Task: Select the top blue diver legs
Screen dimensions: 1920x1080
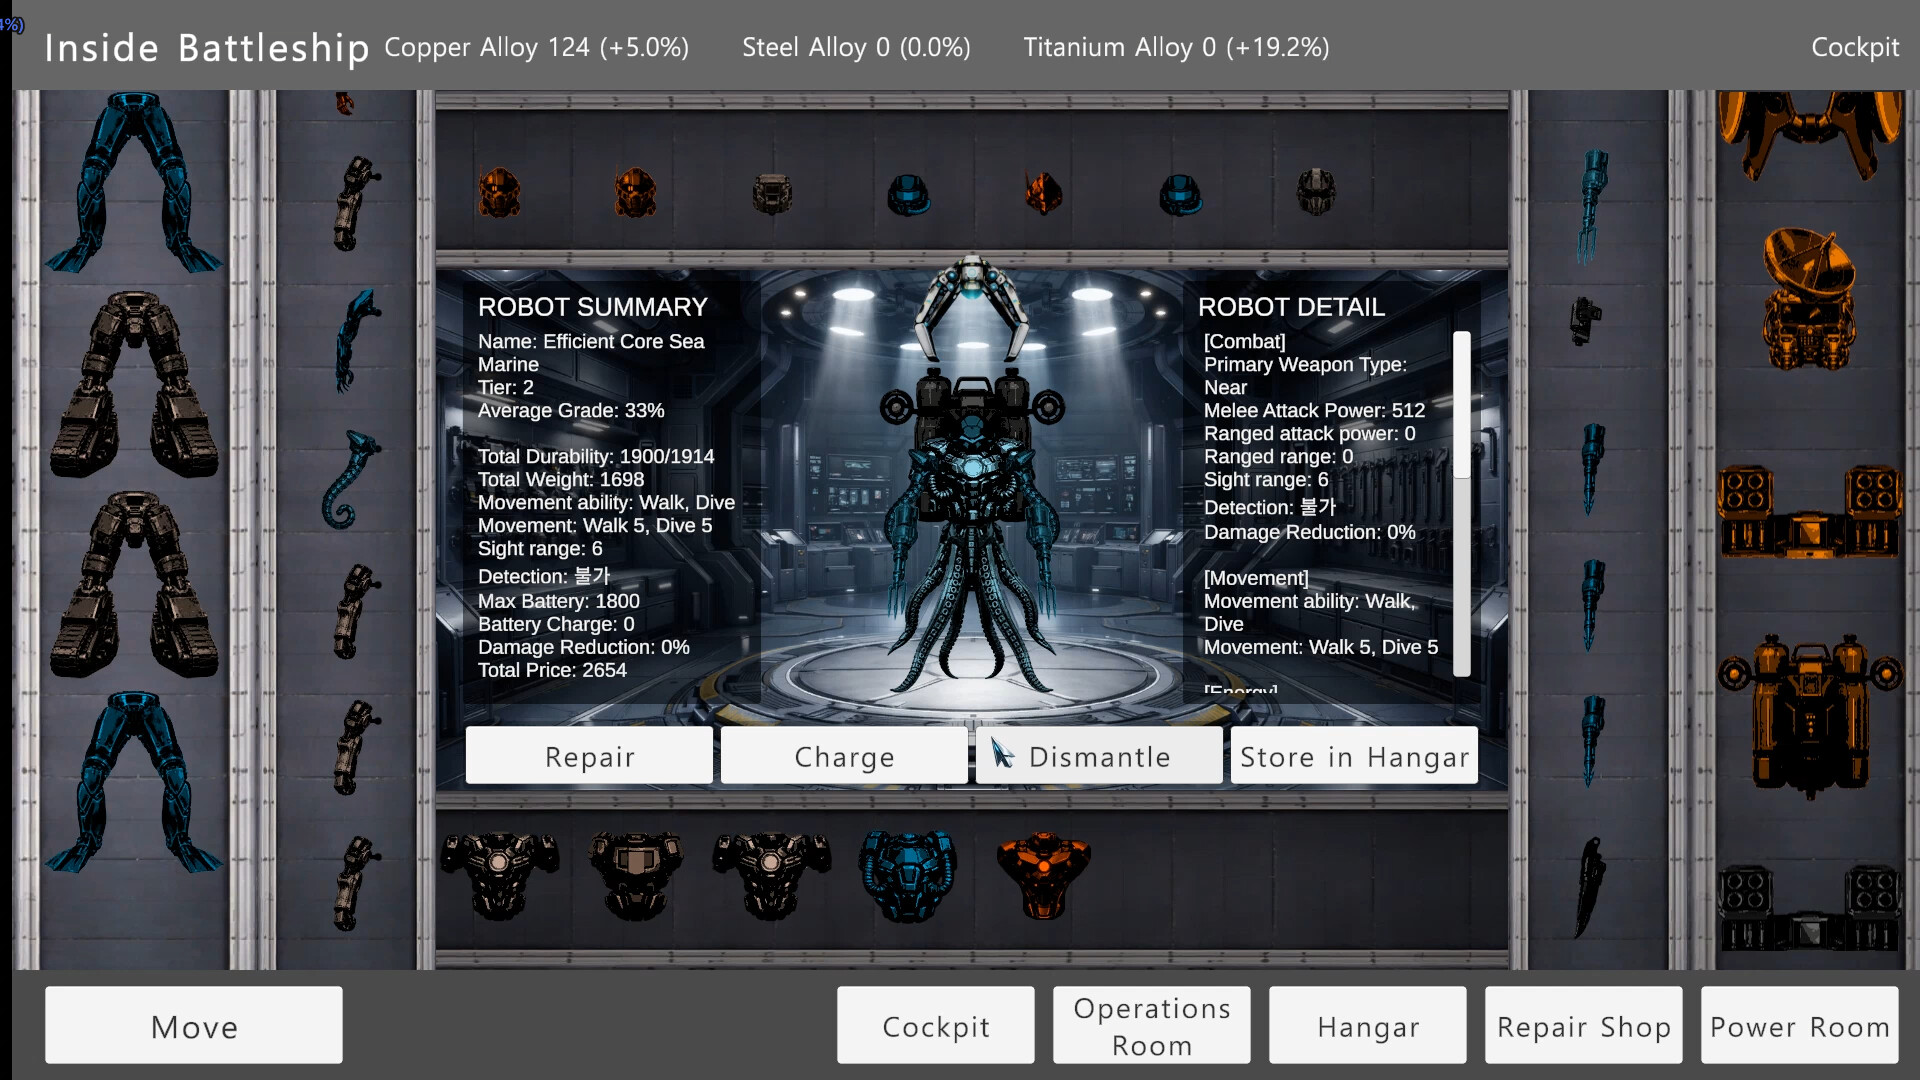Action: tap(133, 182)
